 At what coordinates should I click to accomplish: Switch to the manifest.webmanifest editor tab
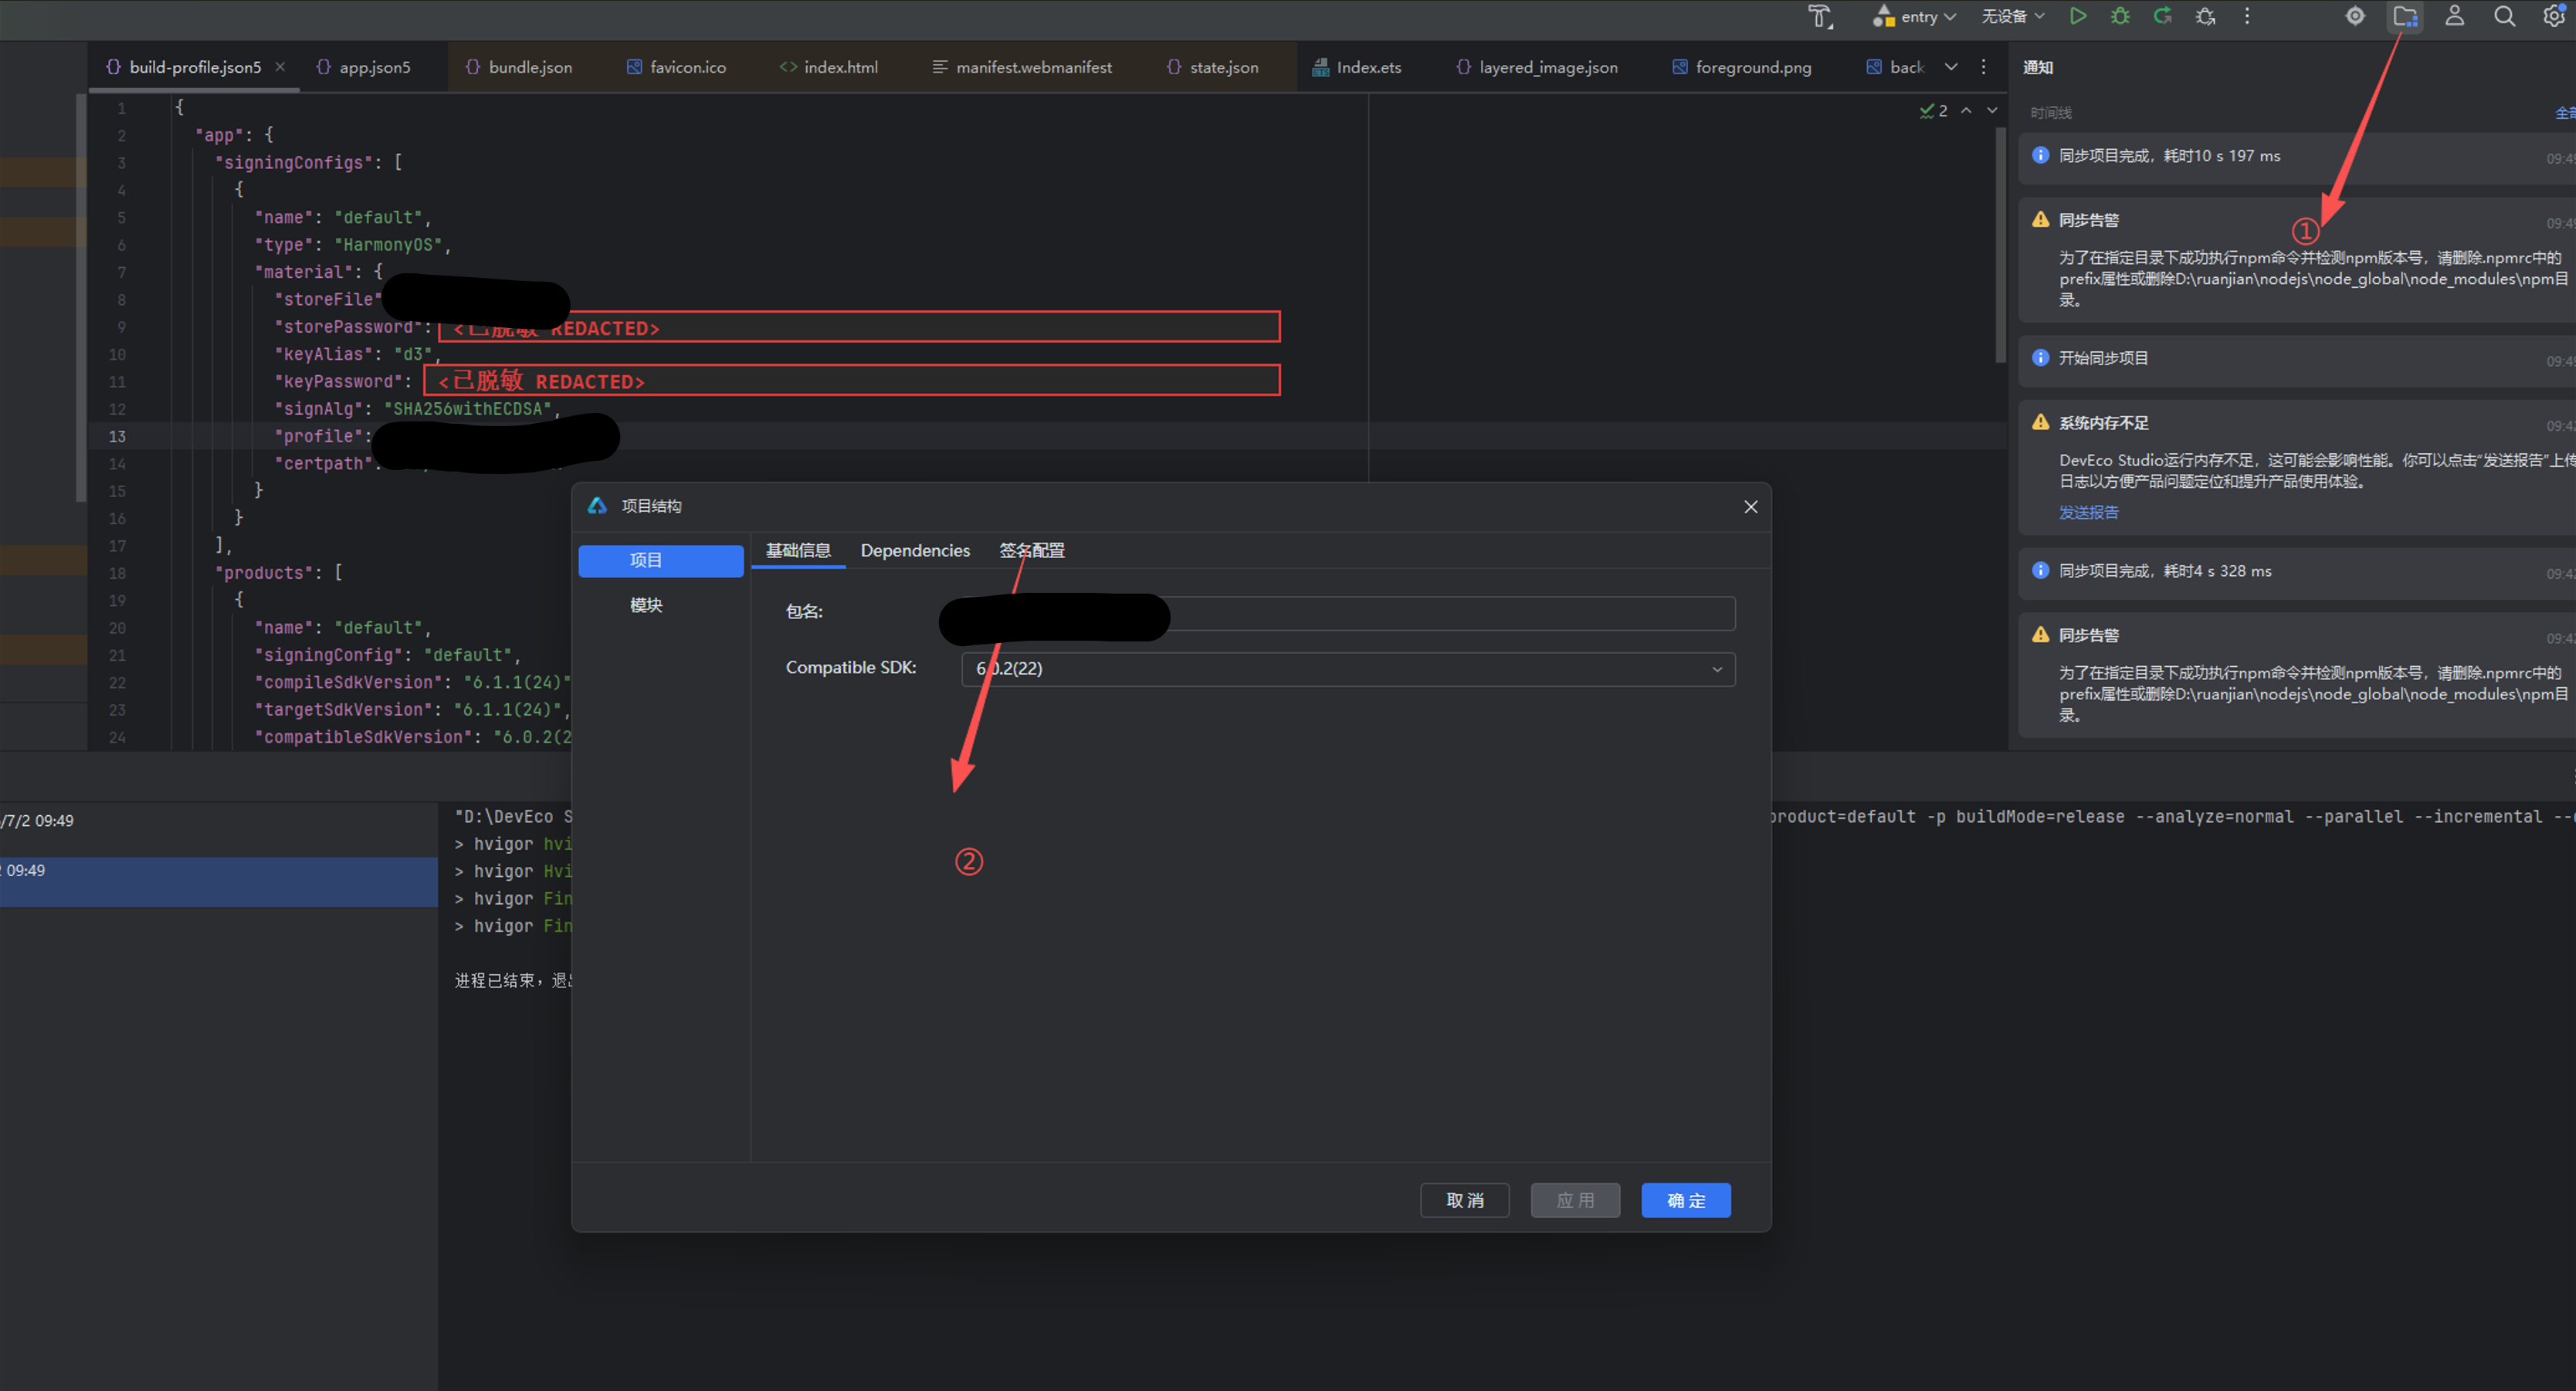click(1022, 67)
